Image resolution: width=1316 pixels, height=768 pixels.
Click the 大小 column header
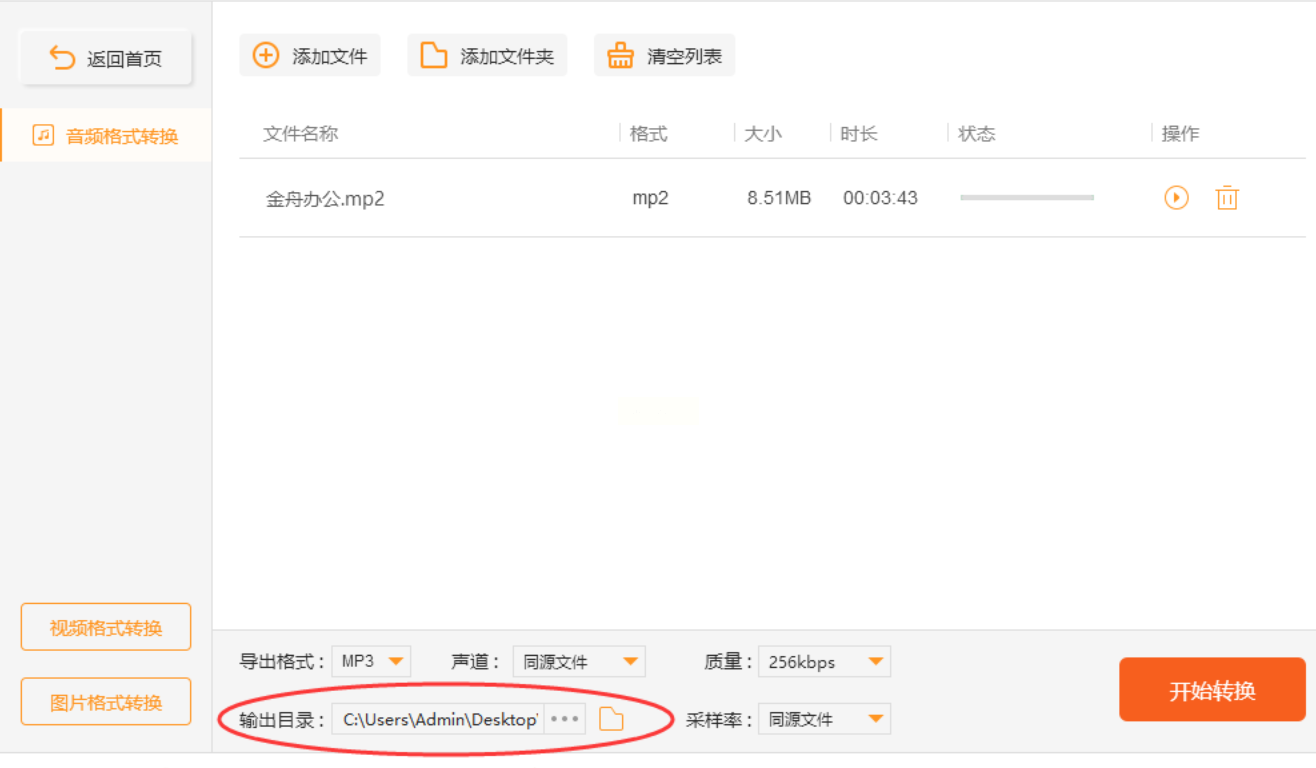pyautogui.click(x=763, y=133)
